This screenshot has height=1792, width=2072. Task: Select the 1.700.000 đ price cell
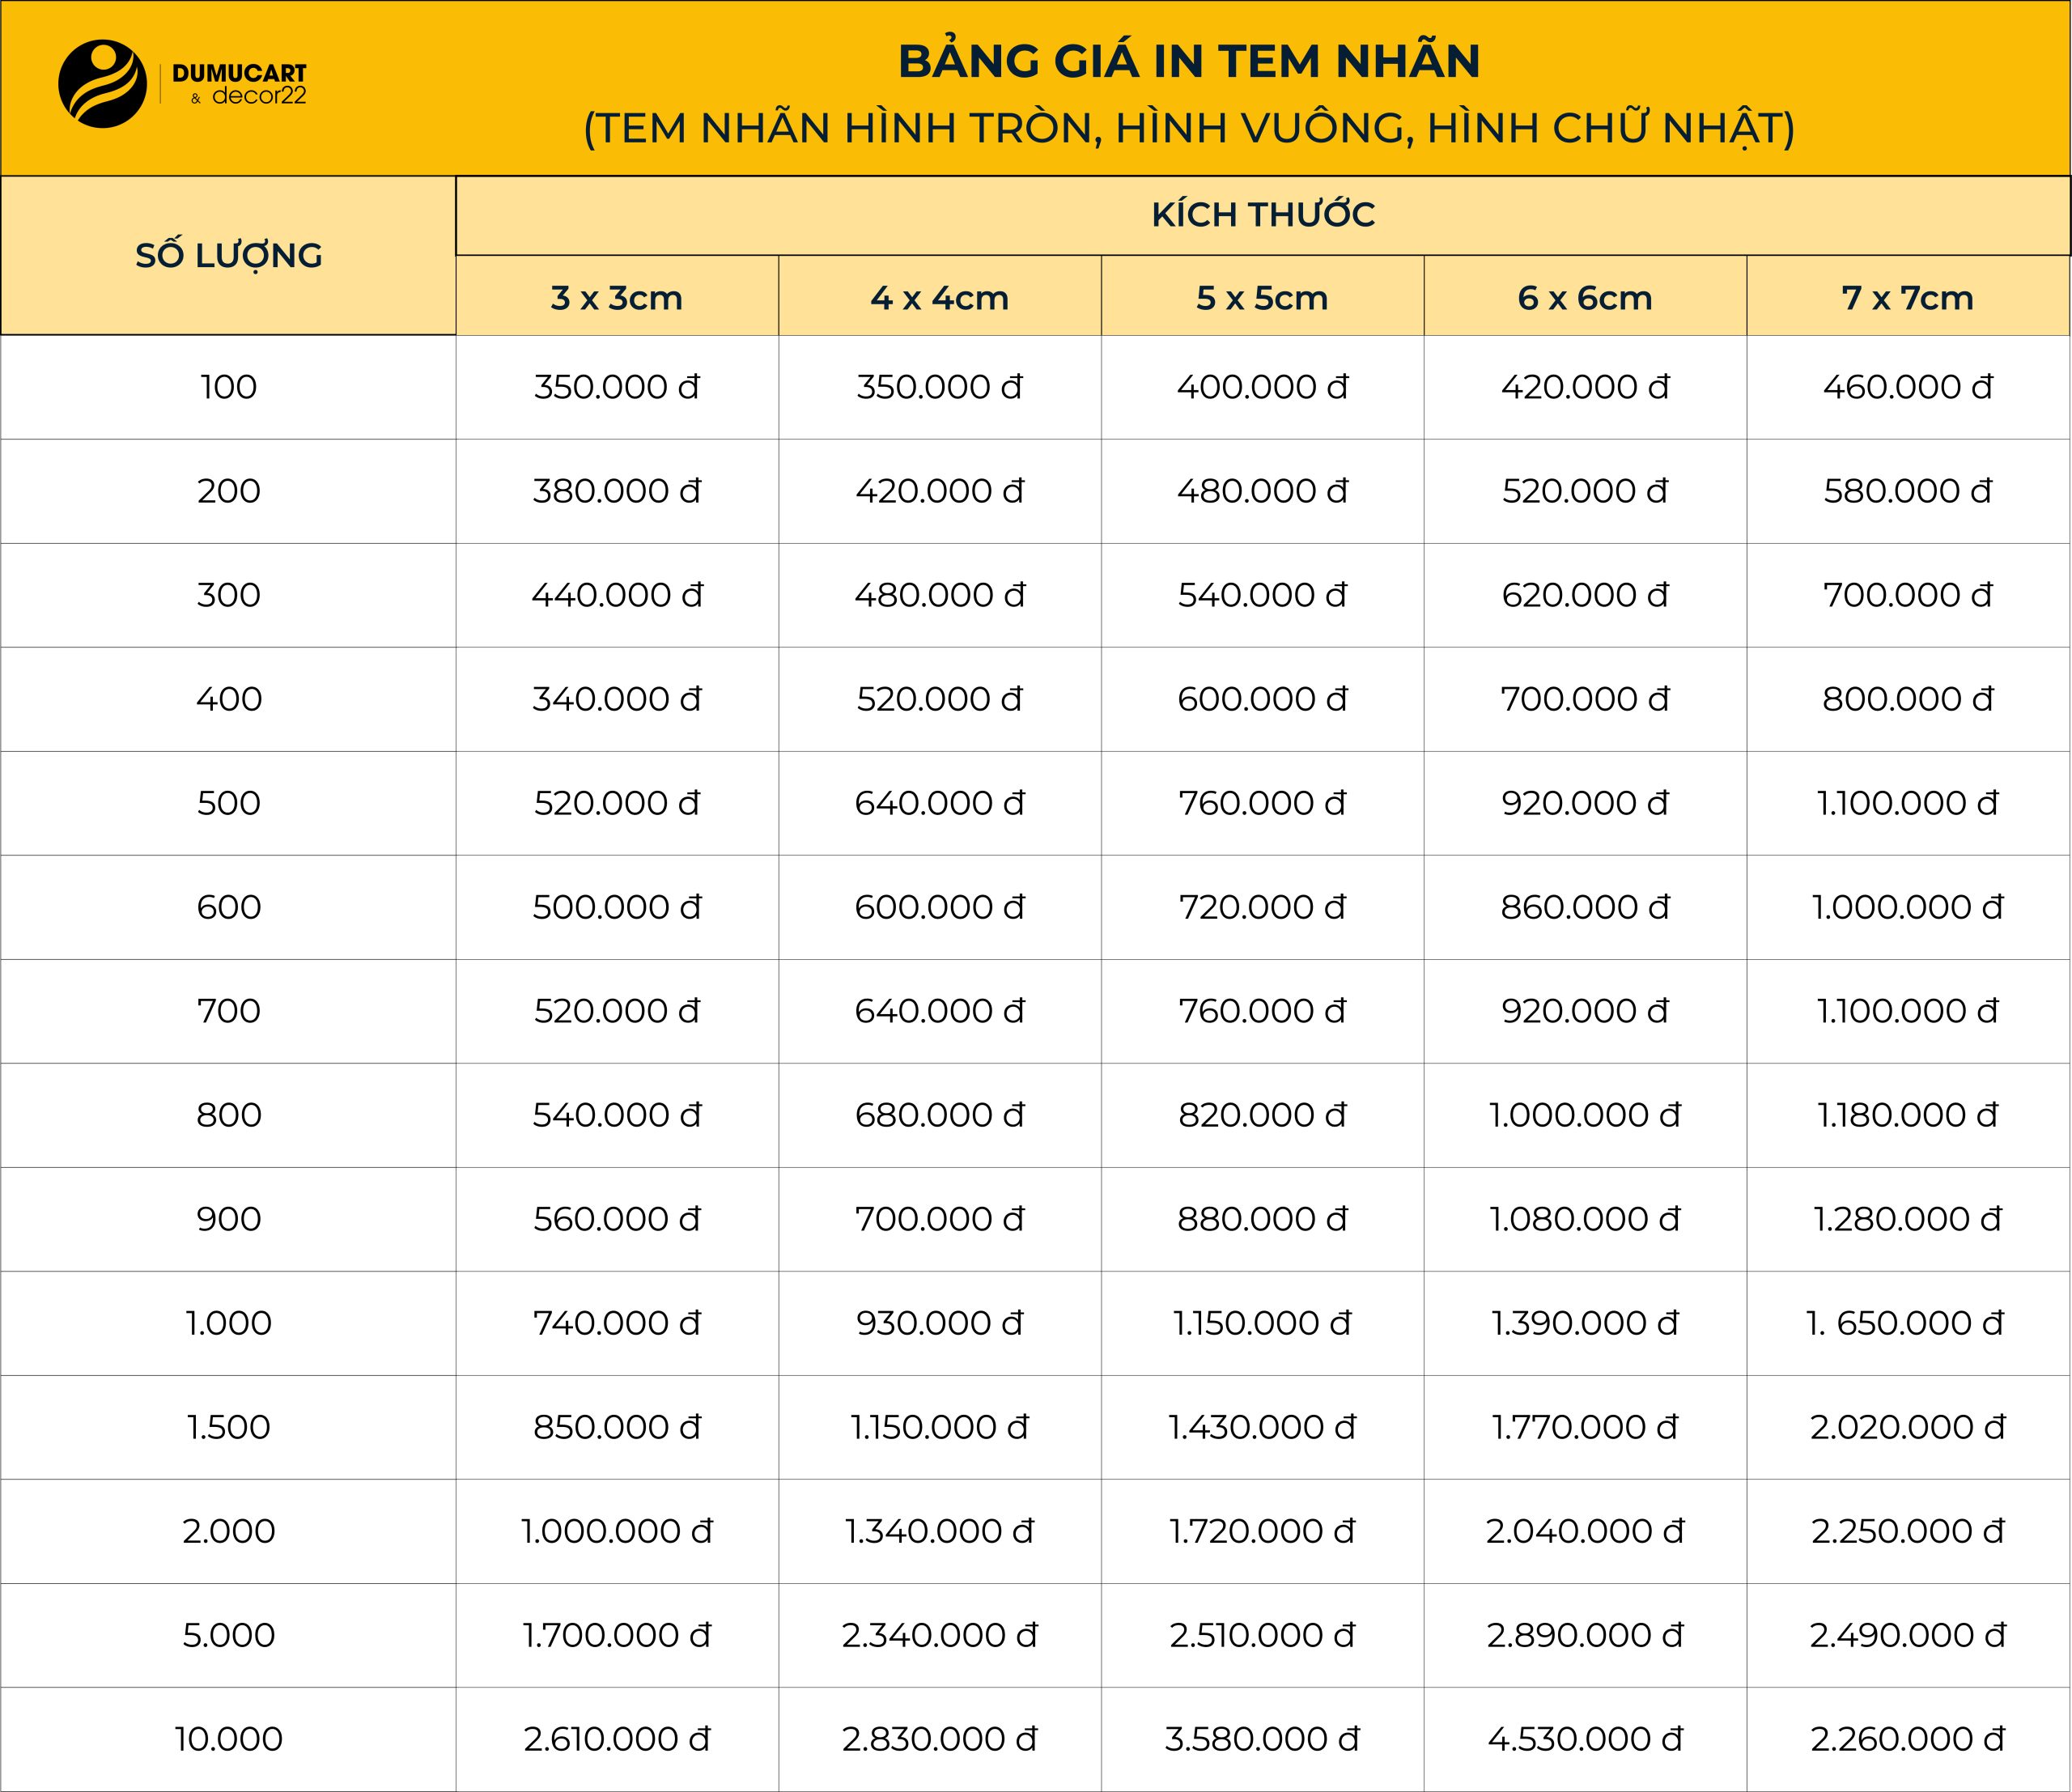click(617, 1635)
